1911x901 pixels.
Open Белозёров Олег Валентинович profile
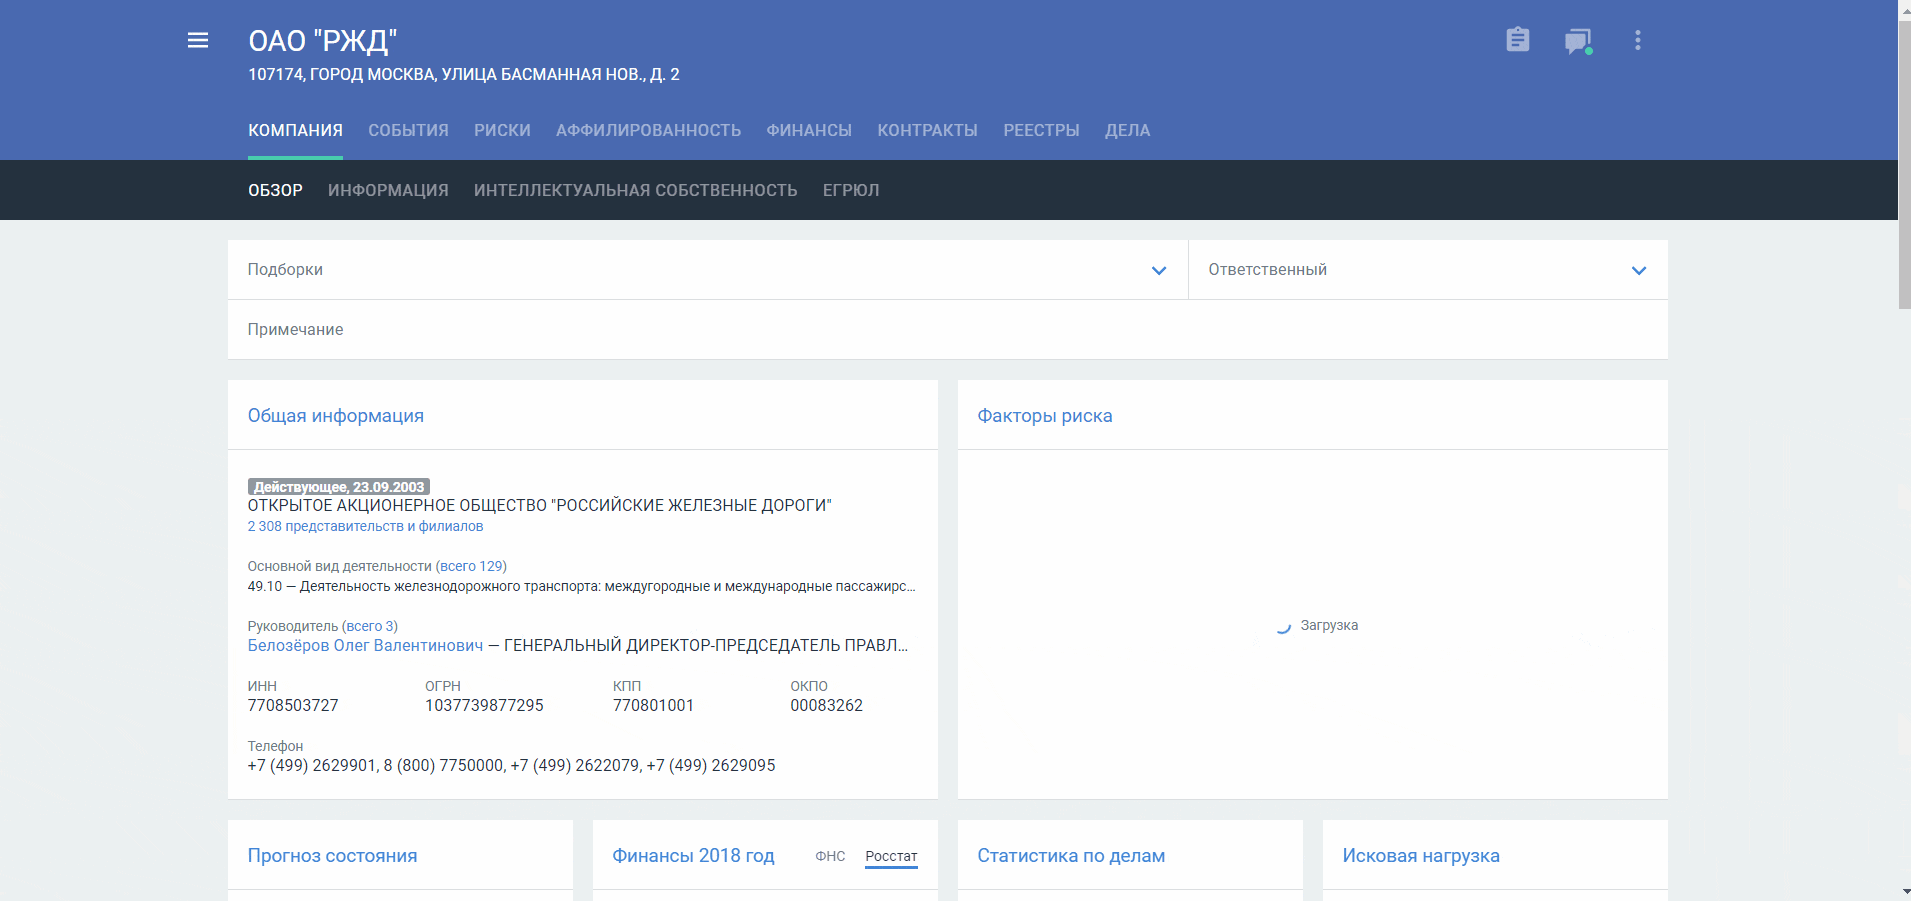365,646
